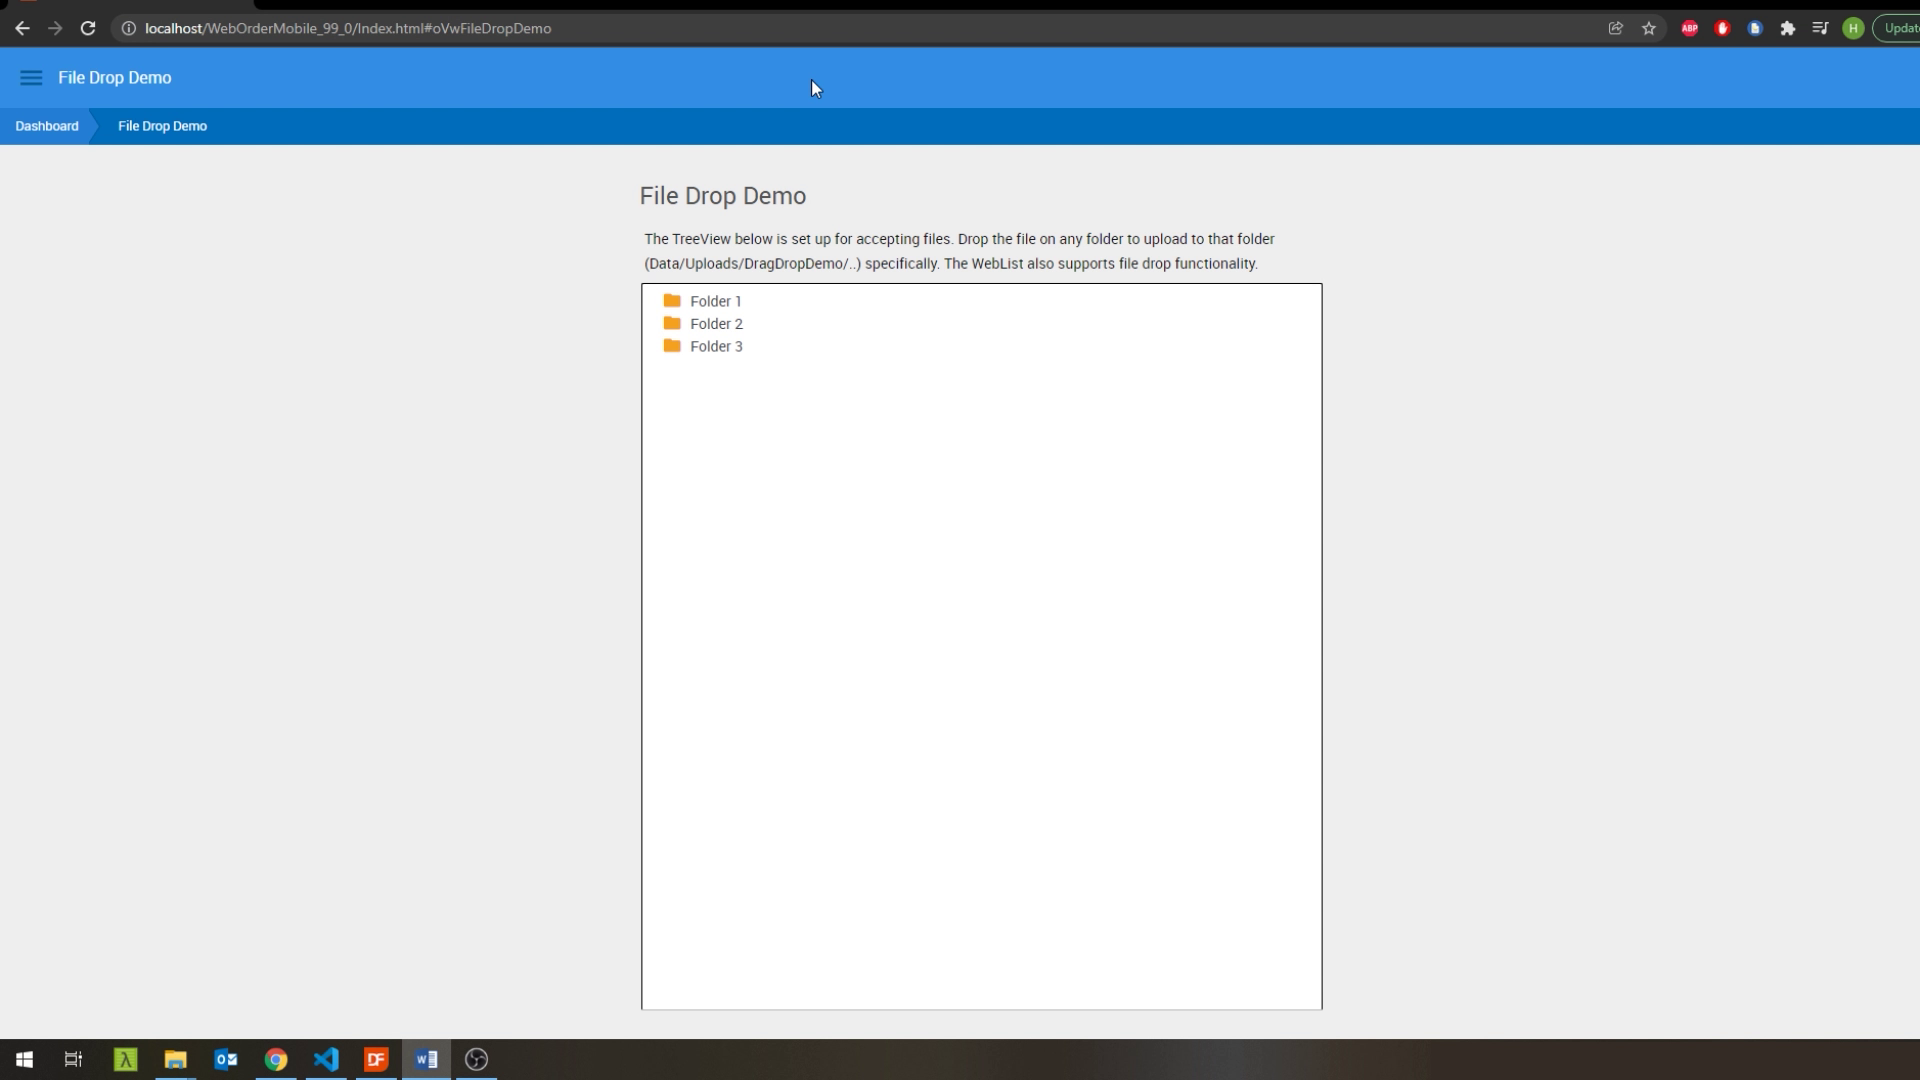The width and height of the screenshot is (1920, 1080).
Task: Open the hamburger menu icon
Action: (x=31, y=78)
